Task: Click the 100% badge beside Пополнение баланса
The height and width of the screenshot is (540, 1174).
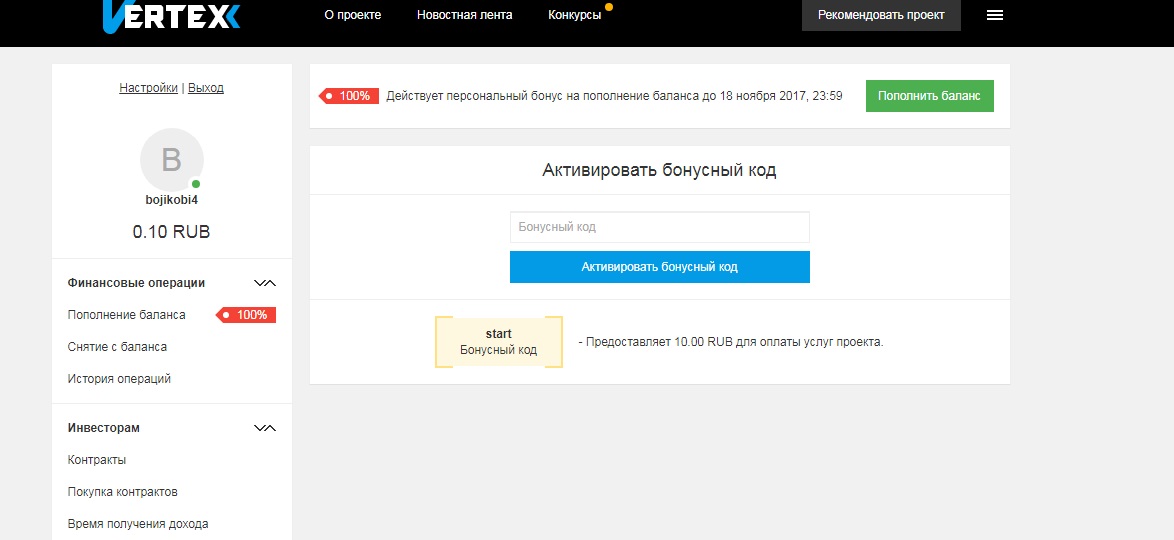Action: click(247, 315)
